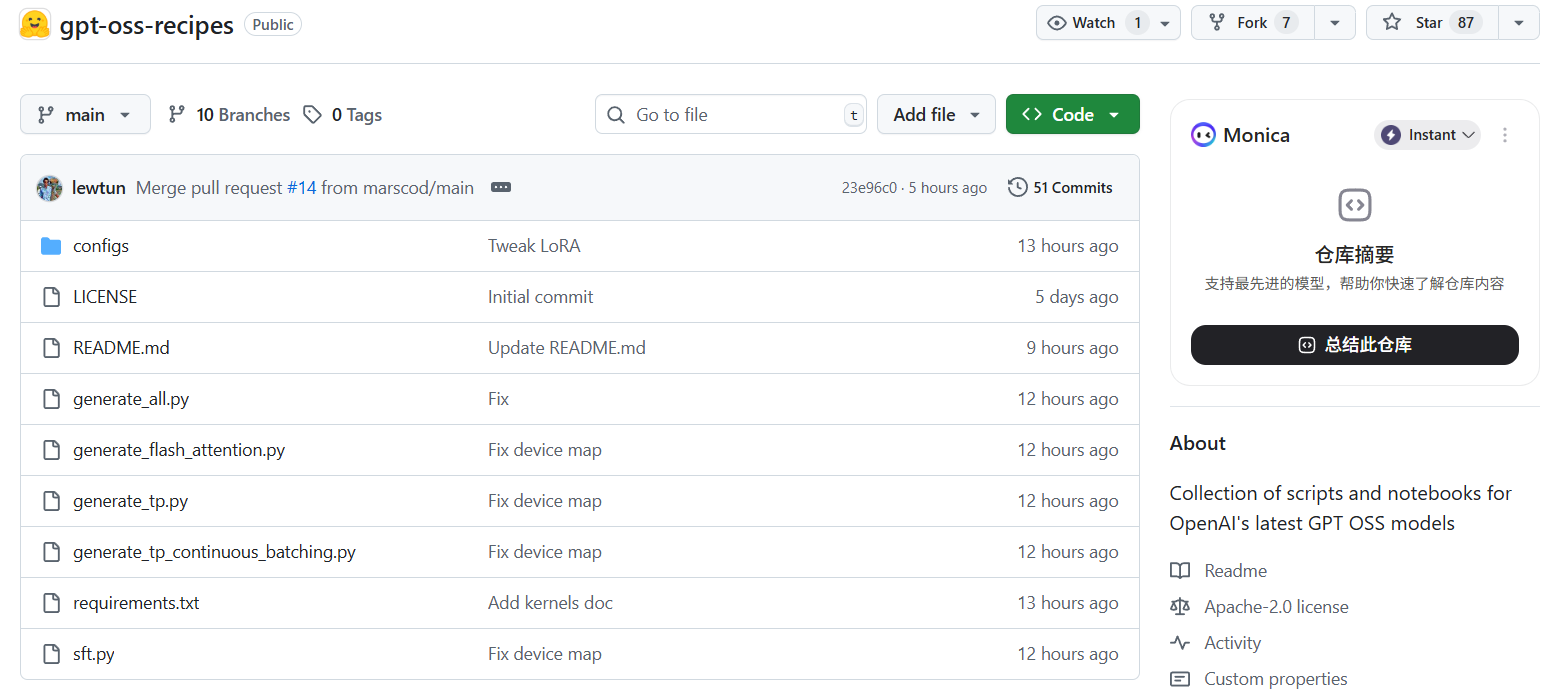Open the gpt-oss-recipes repository title link
1553x693 pixels.
[x=147, y=25]
